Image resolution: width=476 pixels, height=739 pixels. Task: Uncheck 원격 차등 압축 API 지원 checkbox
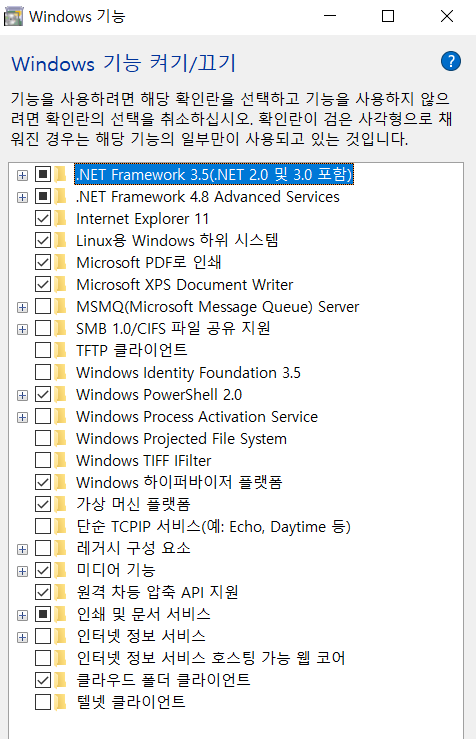coord(43,592)
